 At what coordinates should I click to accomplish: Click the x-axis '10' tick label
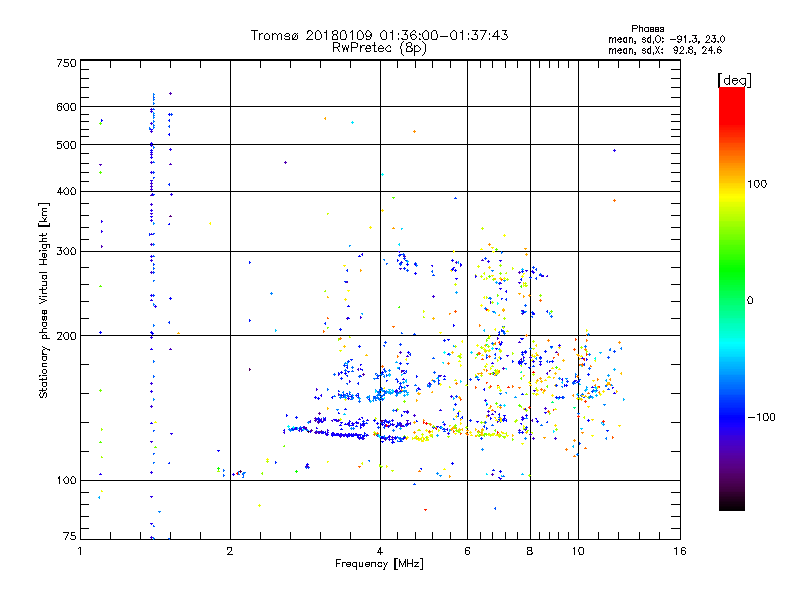[578, 551]
